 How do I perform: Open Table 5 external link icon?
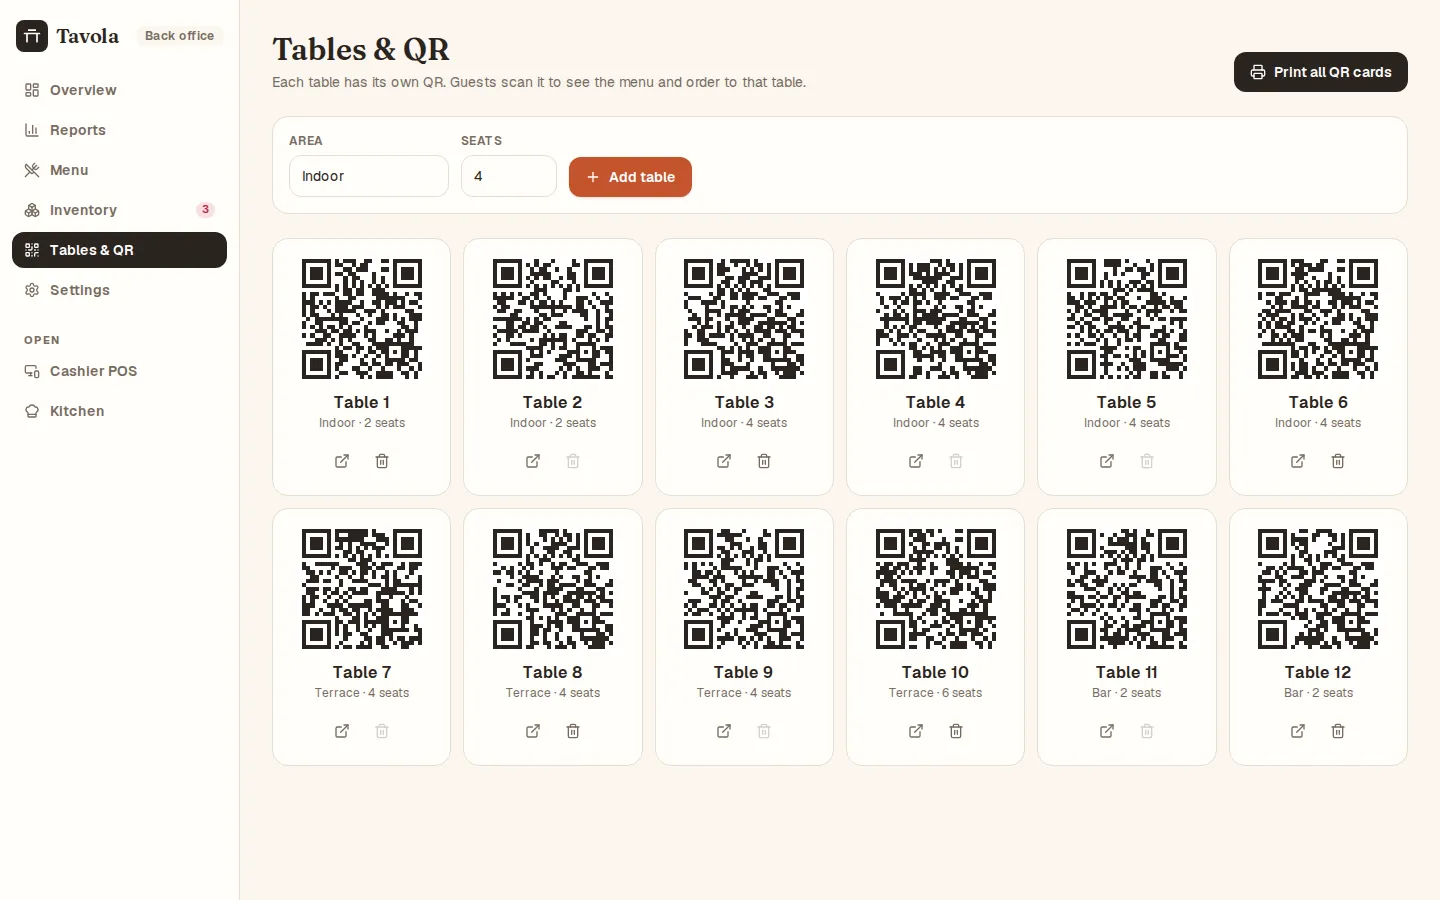(x=1107, y=461)
